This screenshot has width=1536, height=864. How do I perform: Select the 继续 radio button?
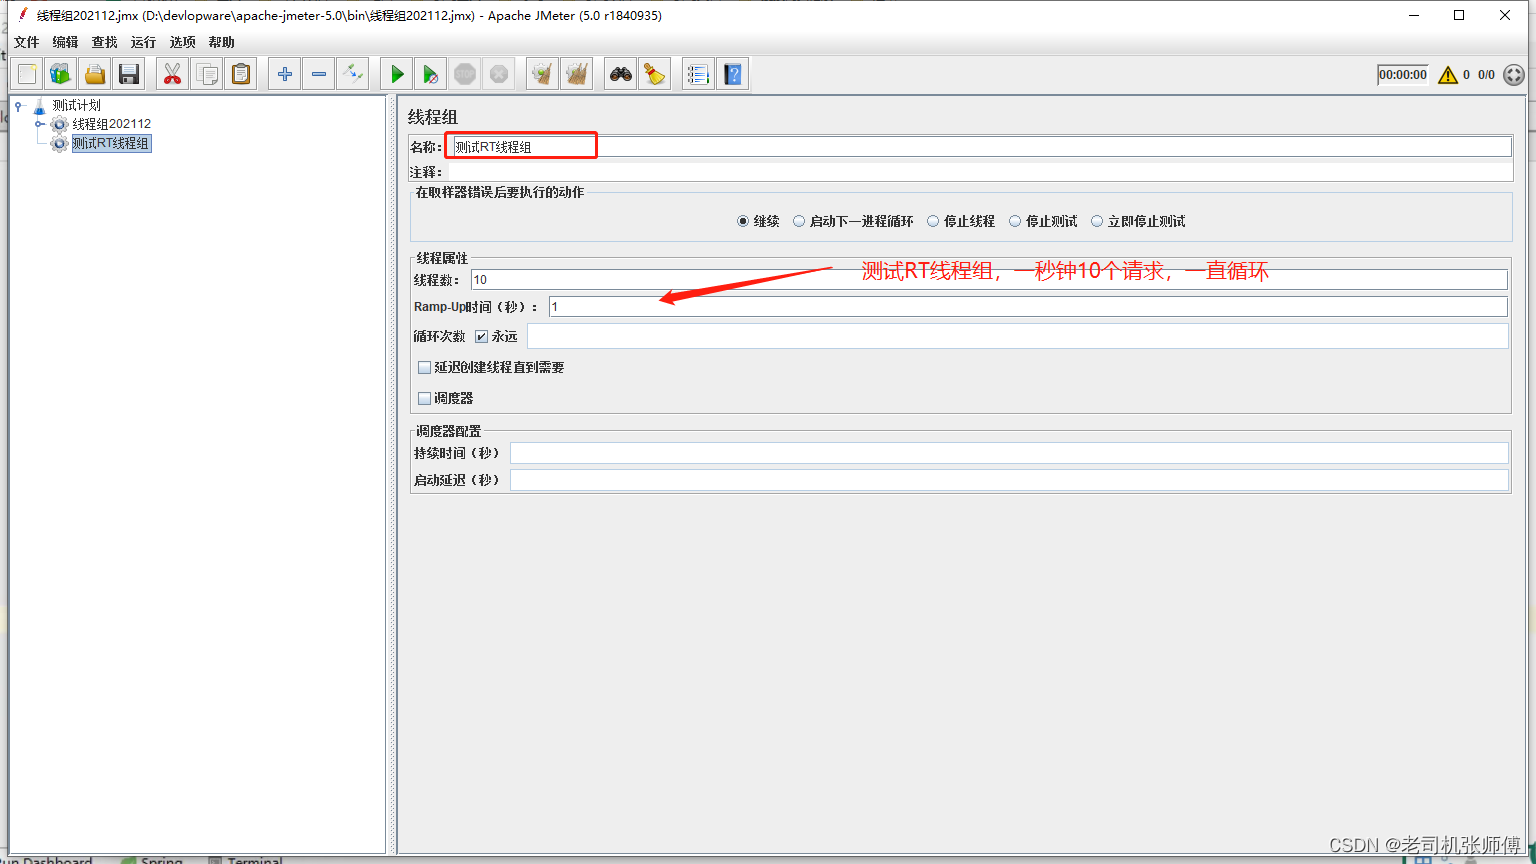click(743, 221)
